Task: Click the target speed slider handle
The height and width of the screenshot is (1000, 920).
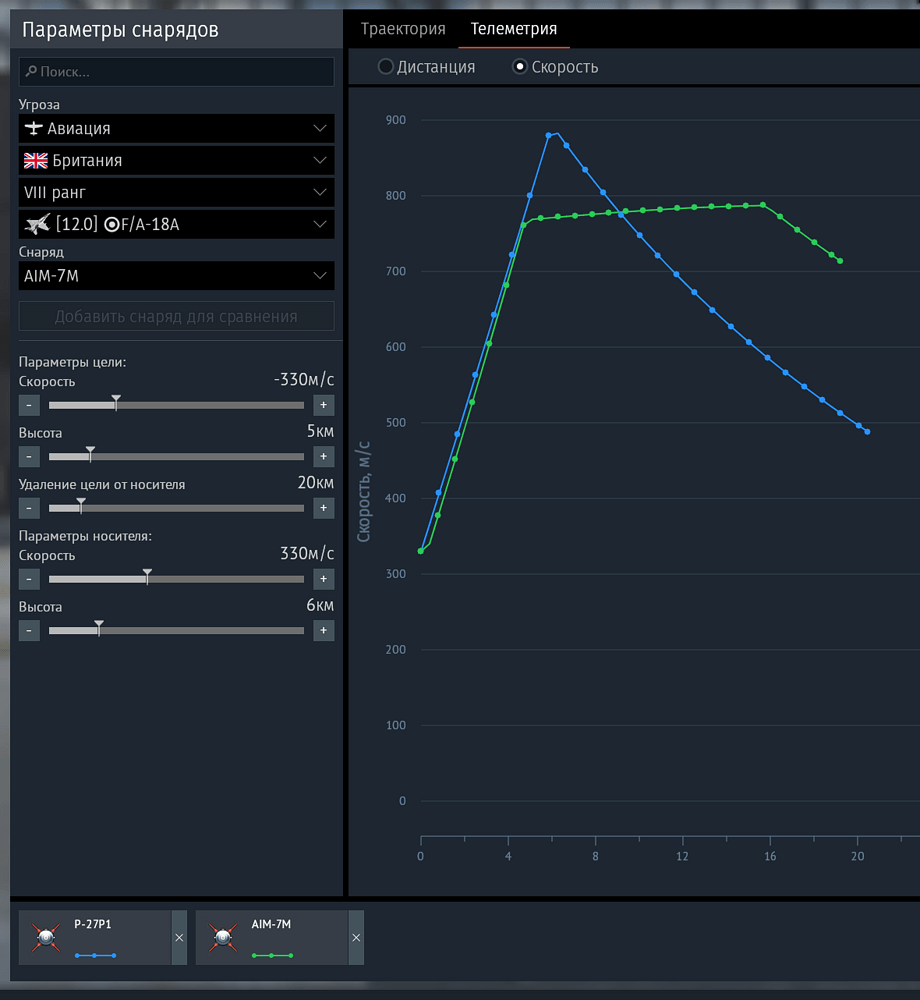Action: click(116, 402)
